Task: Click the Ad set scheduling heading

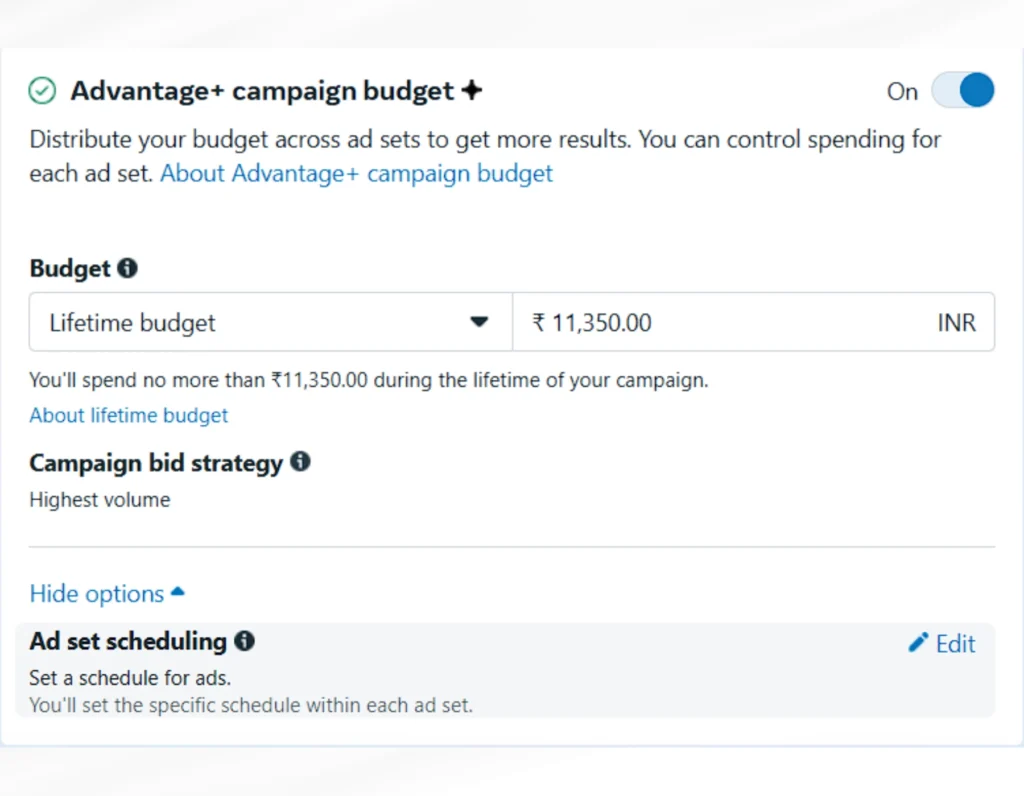Action: click(x=128, y=641)
